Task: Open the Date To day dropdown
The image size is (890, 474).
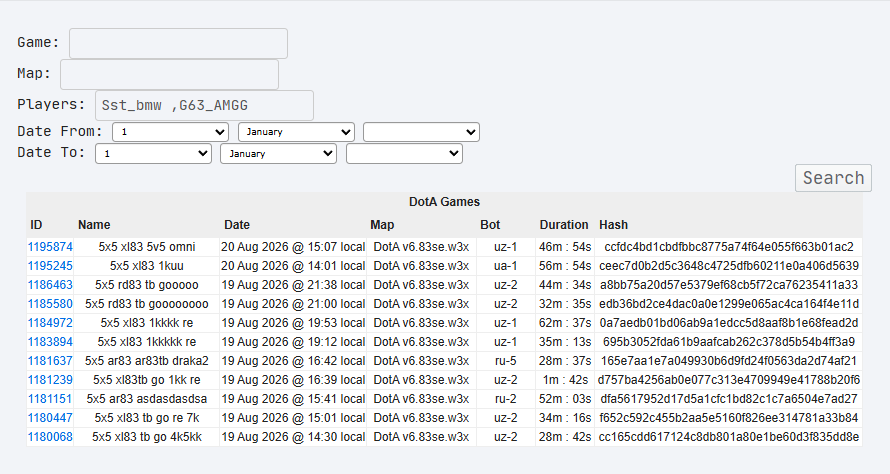Action: 153,153
